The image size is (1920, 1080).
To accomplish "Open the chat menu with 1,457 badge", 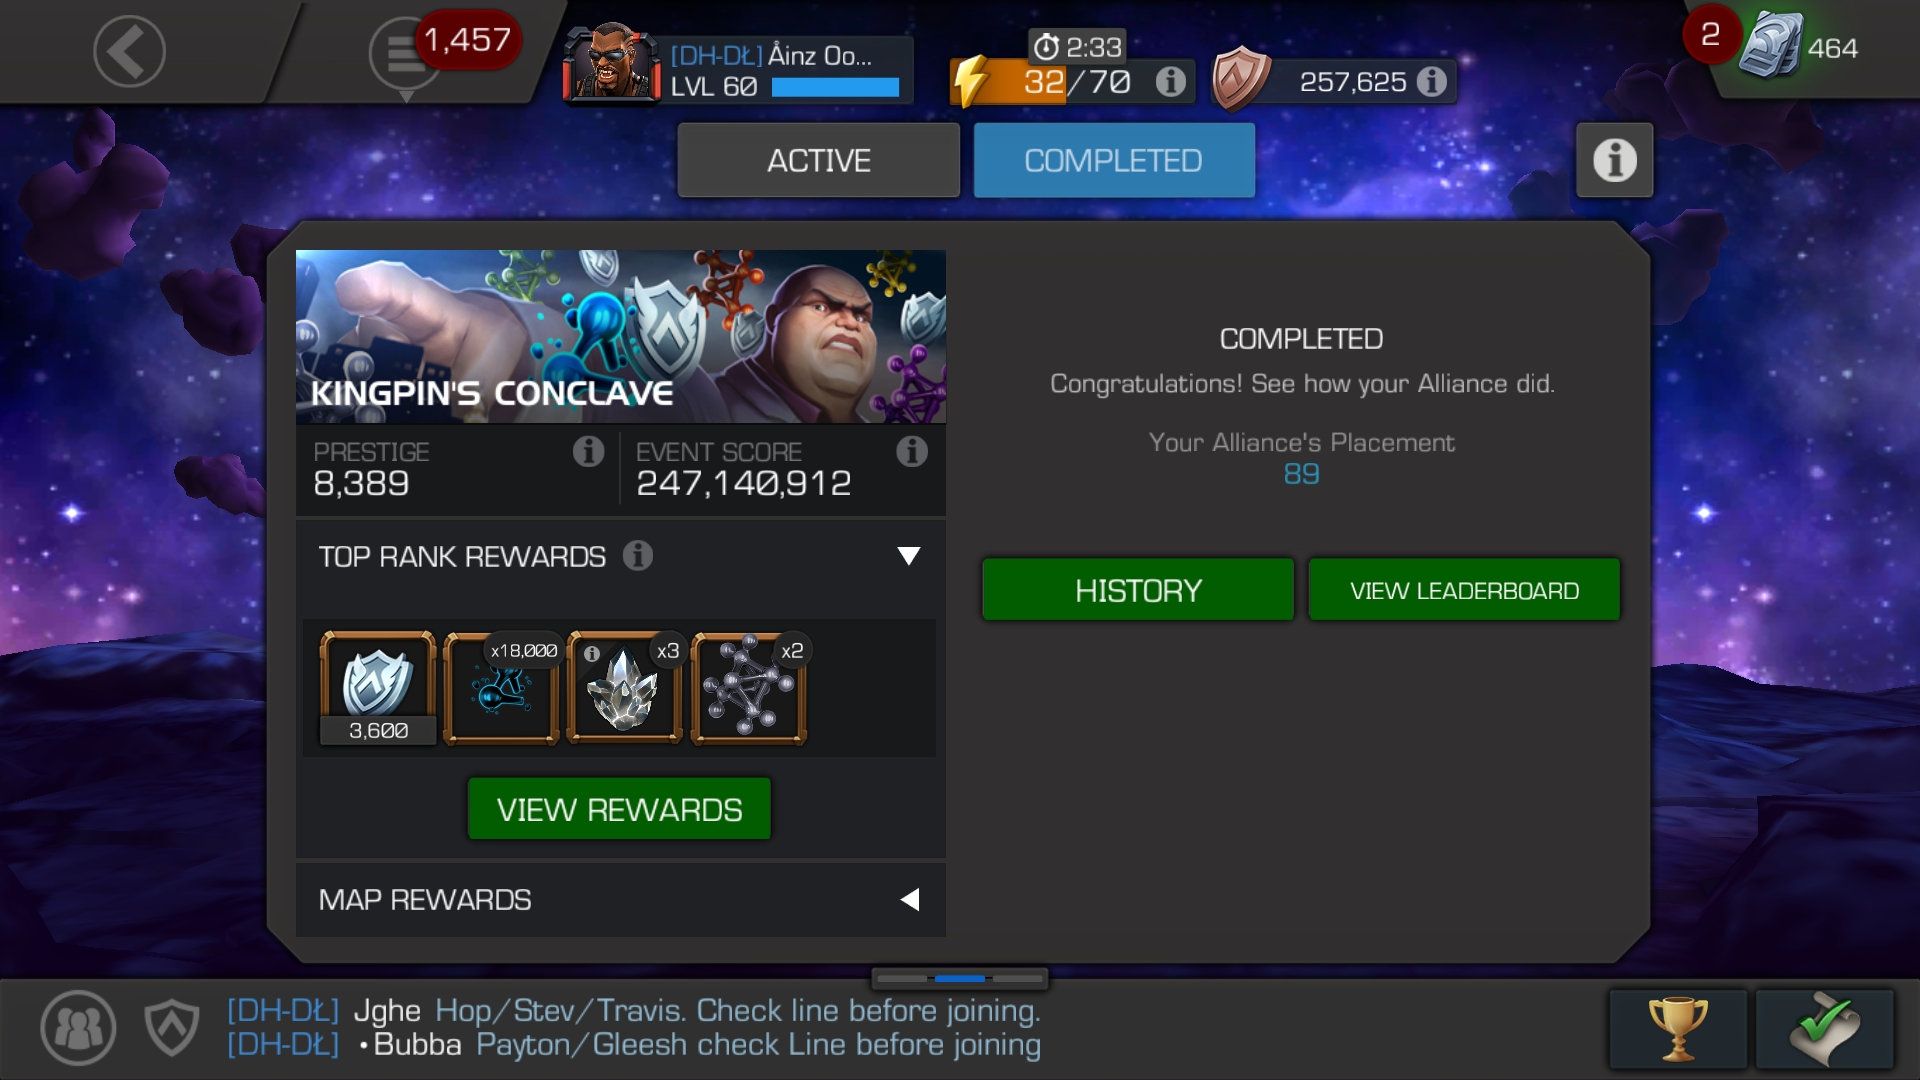I will tap(406, 55).
